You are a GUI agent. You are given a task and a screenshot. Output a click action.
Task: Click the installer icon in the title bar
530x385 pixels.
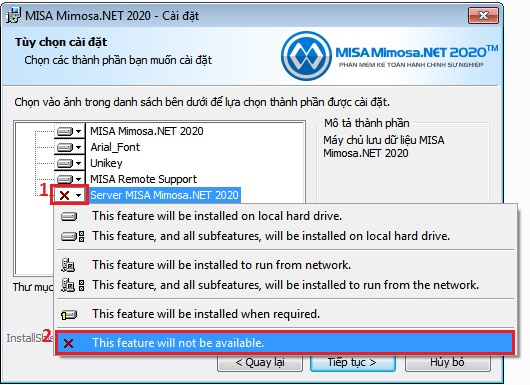coord(14,16)
